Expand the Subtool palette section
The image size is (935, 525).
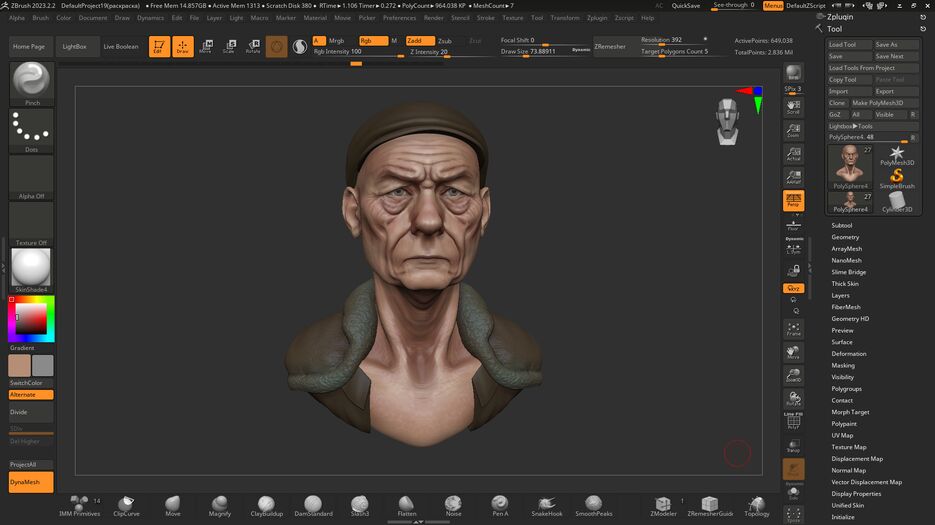[x=841, y=226]
